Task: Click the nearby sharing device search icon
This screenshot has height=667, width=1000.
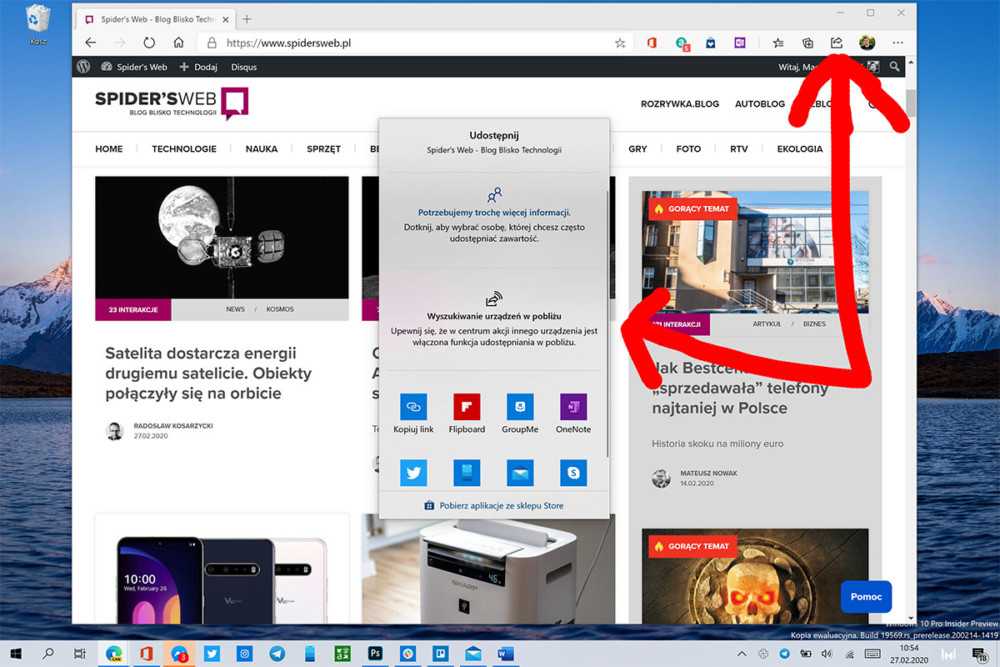Action: [494, 298]
